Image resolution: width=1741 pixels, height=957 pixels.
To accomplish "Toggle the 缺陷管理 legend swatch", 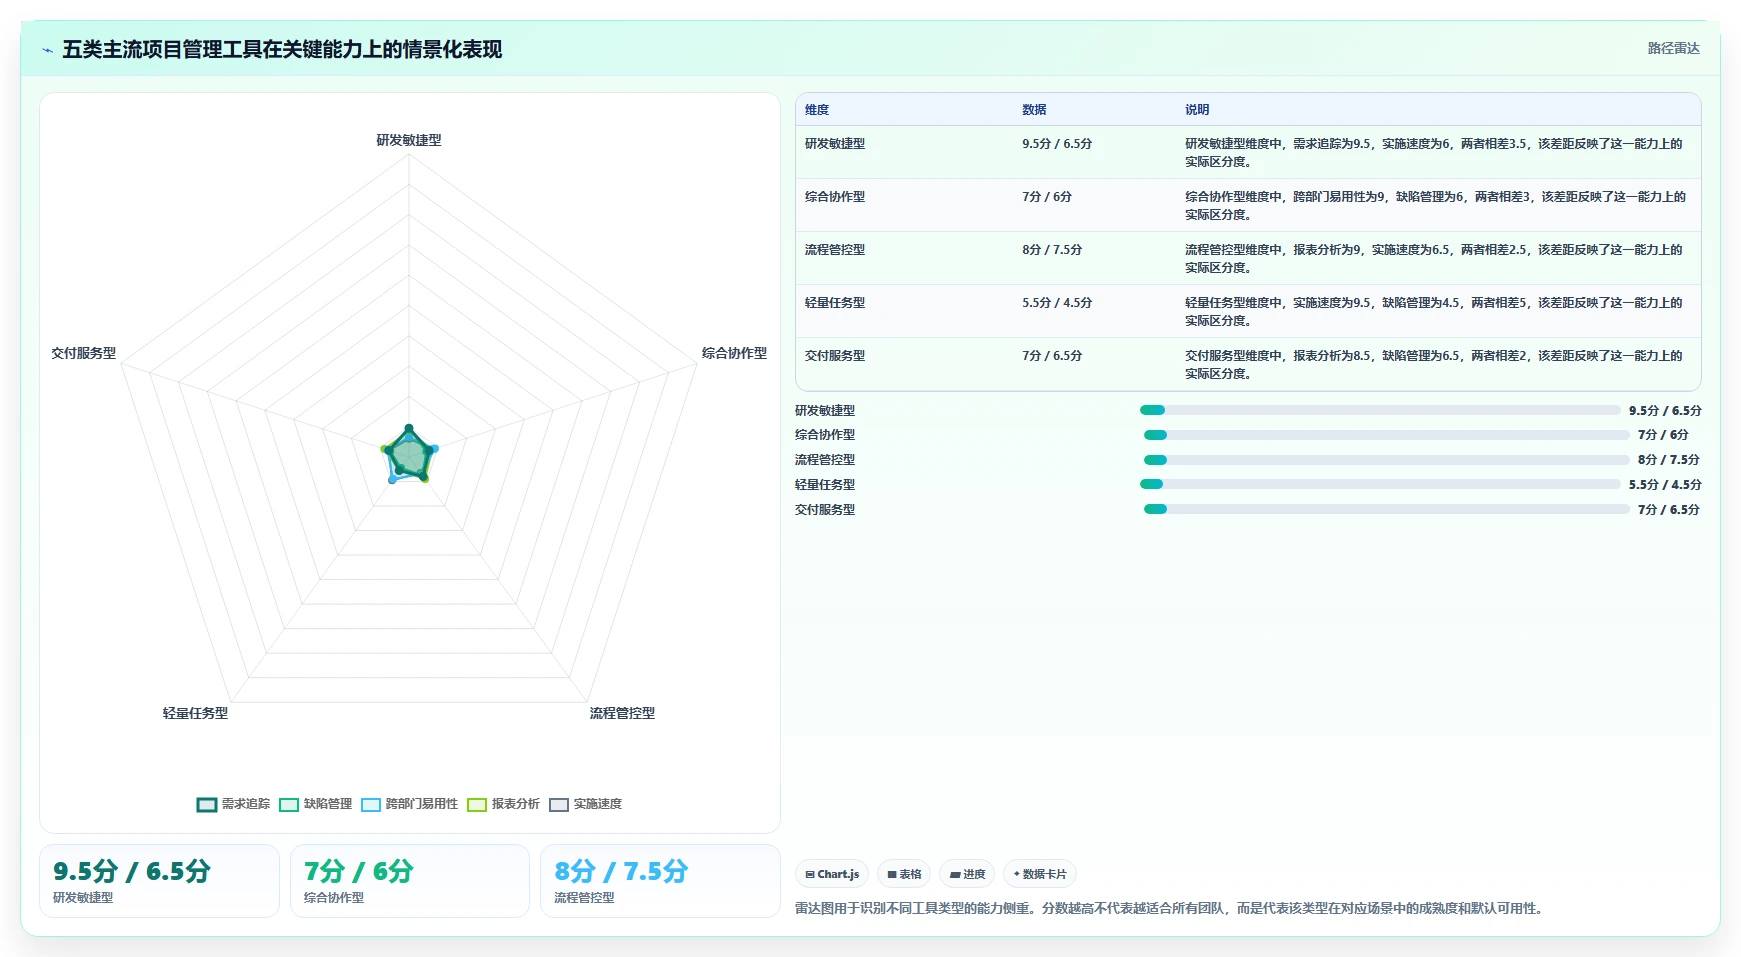I will pyautogui.click(x=289, y=805).
